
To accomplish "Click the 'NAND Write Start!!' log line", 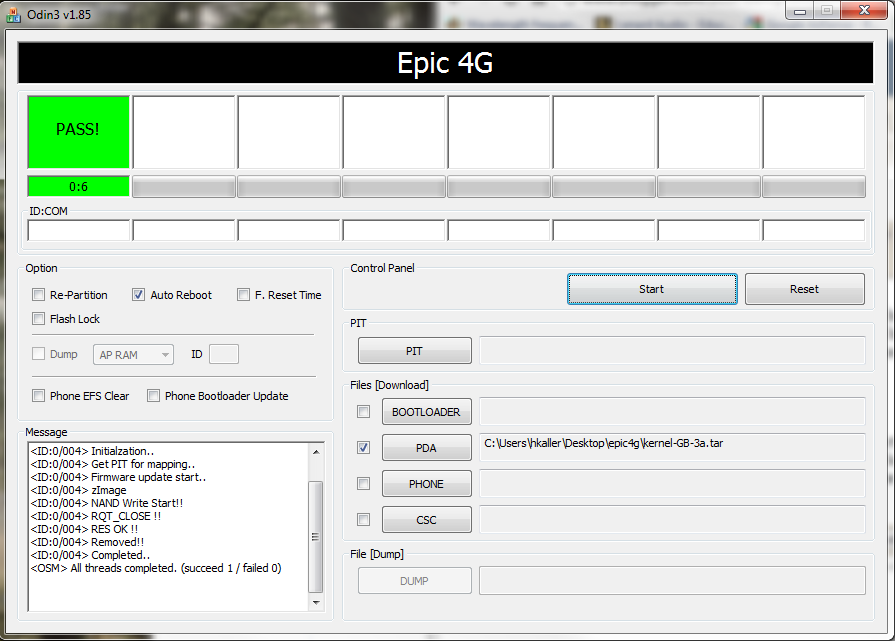I will pos(107,503).
